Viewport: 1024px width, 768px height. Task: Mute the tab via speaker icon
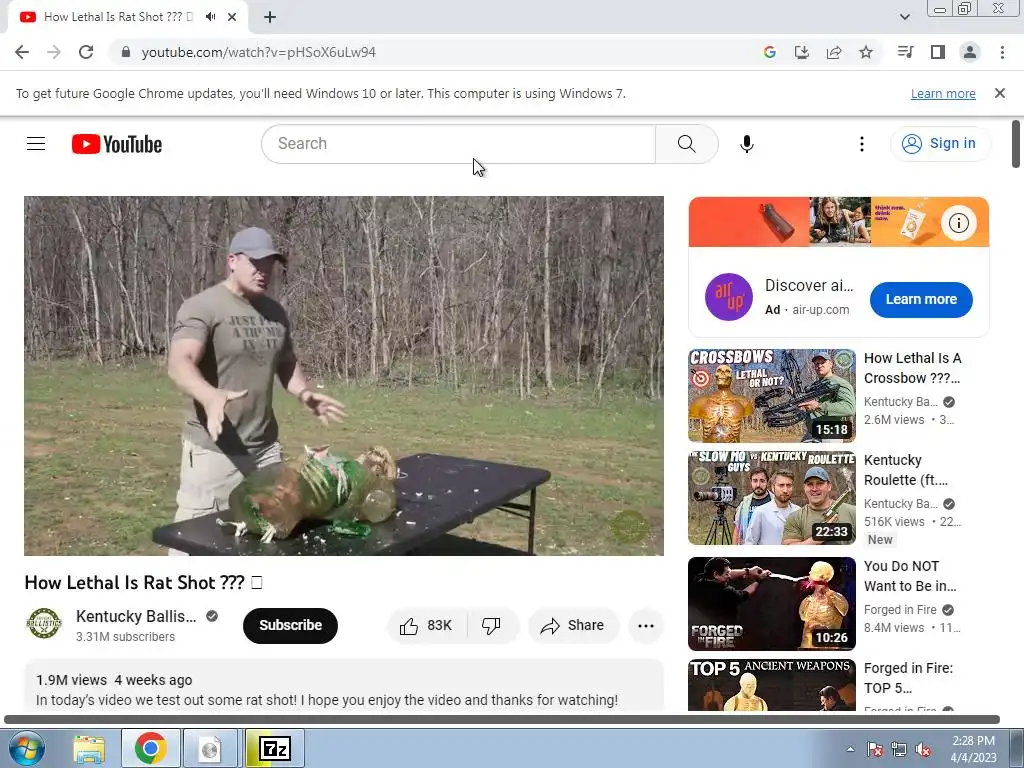point(210,17)
